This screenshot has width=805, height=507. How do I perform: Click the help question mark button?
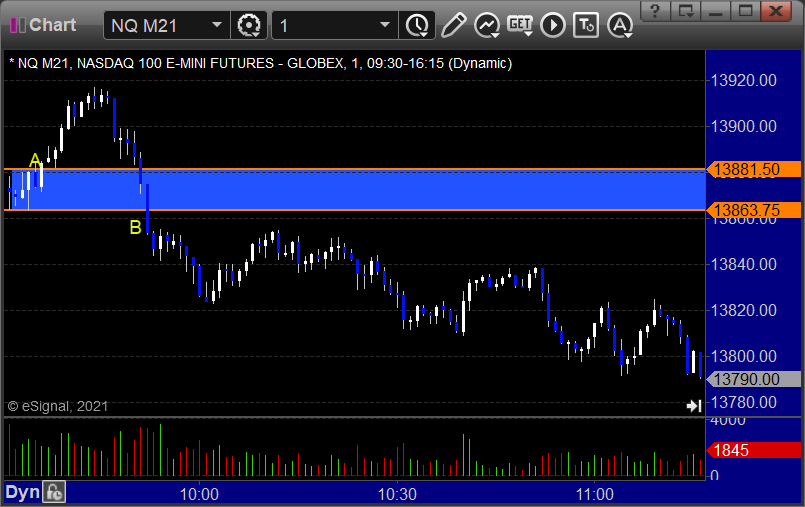click(655, 10)
